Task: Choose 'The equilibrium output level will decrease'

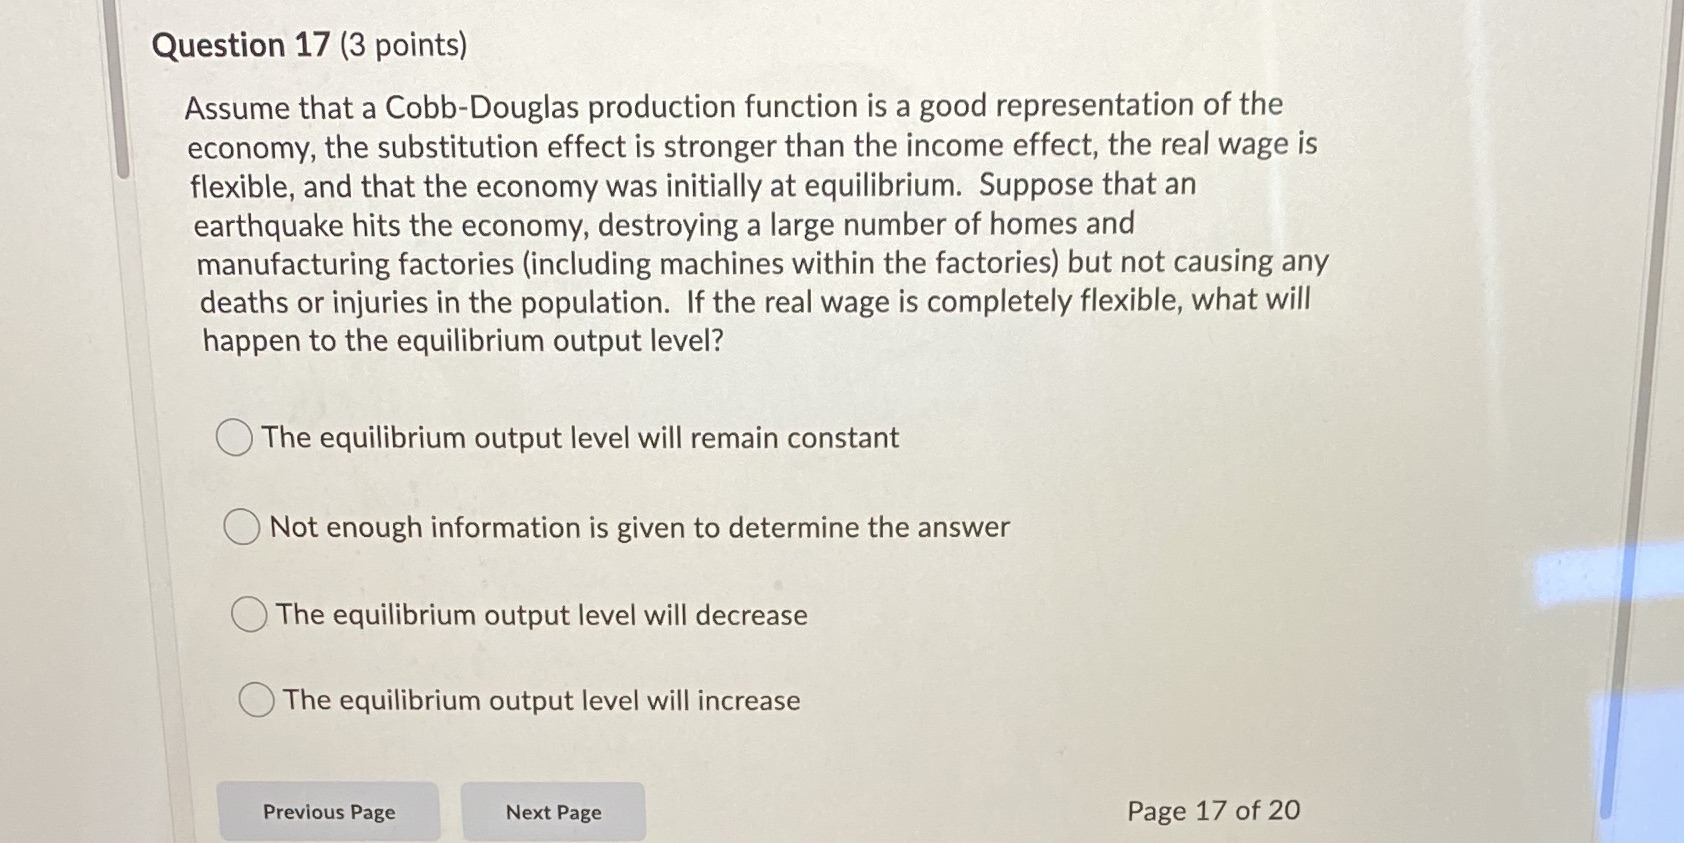Action: coord(249,614)
